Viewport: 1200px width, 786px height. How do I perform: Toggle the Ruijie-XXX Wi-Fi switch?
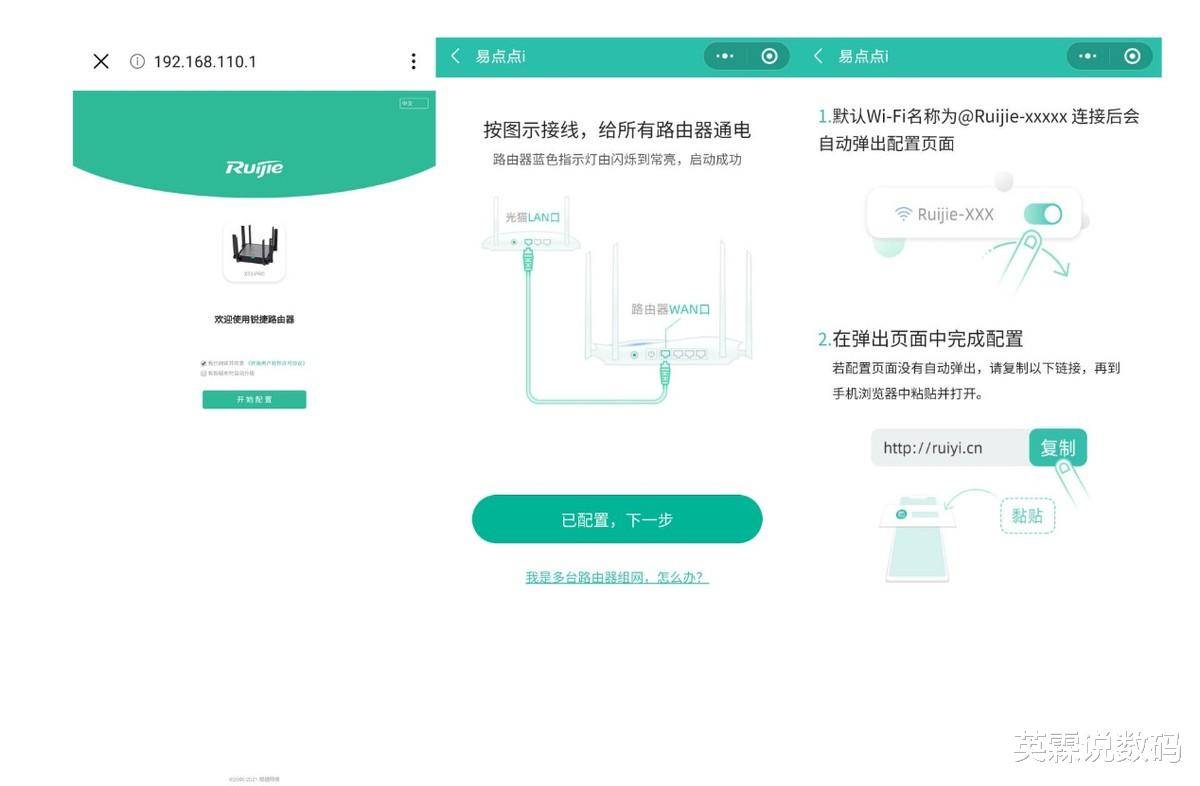click(1043, 214)
